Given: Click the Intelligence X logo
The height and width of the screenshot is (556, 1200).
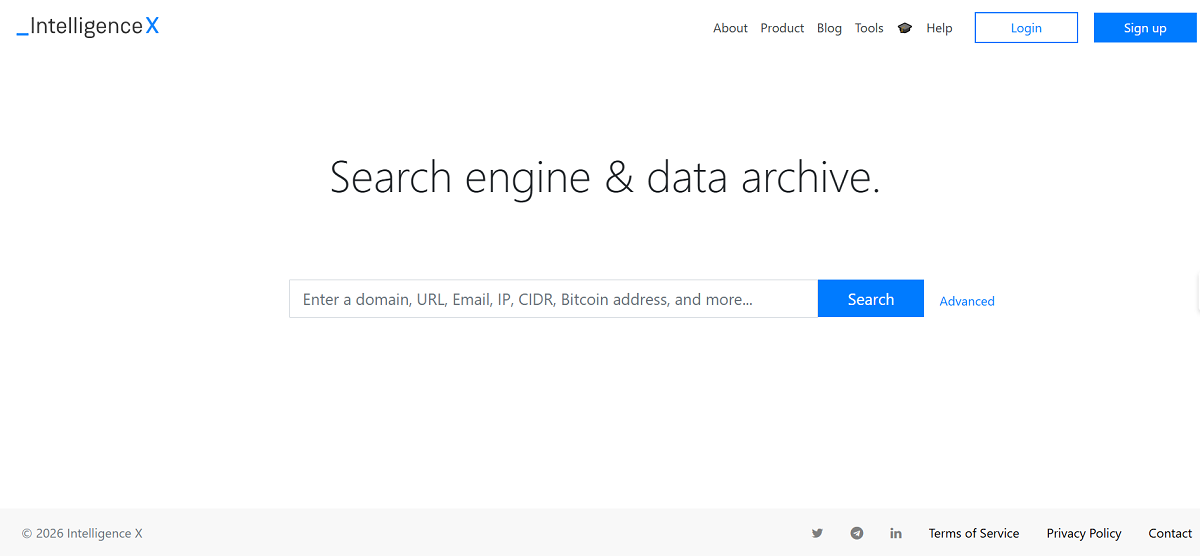Looking at the screenshot, I should pyautogui.click(x=88, y=27).
